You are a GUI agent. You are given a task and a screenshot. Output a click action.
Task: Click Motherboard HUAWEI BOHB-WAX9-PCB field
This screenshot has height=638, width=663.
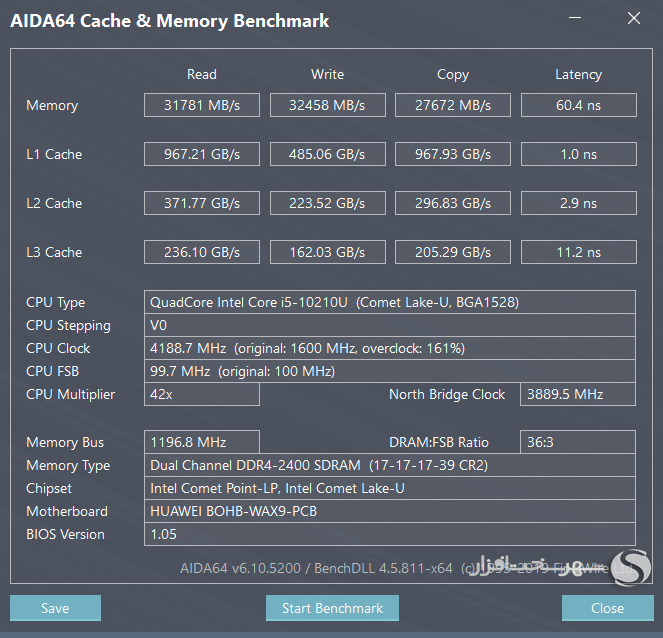click(390, 511)
